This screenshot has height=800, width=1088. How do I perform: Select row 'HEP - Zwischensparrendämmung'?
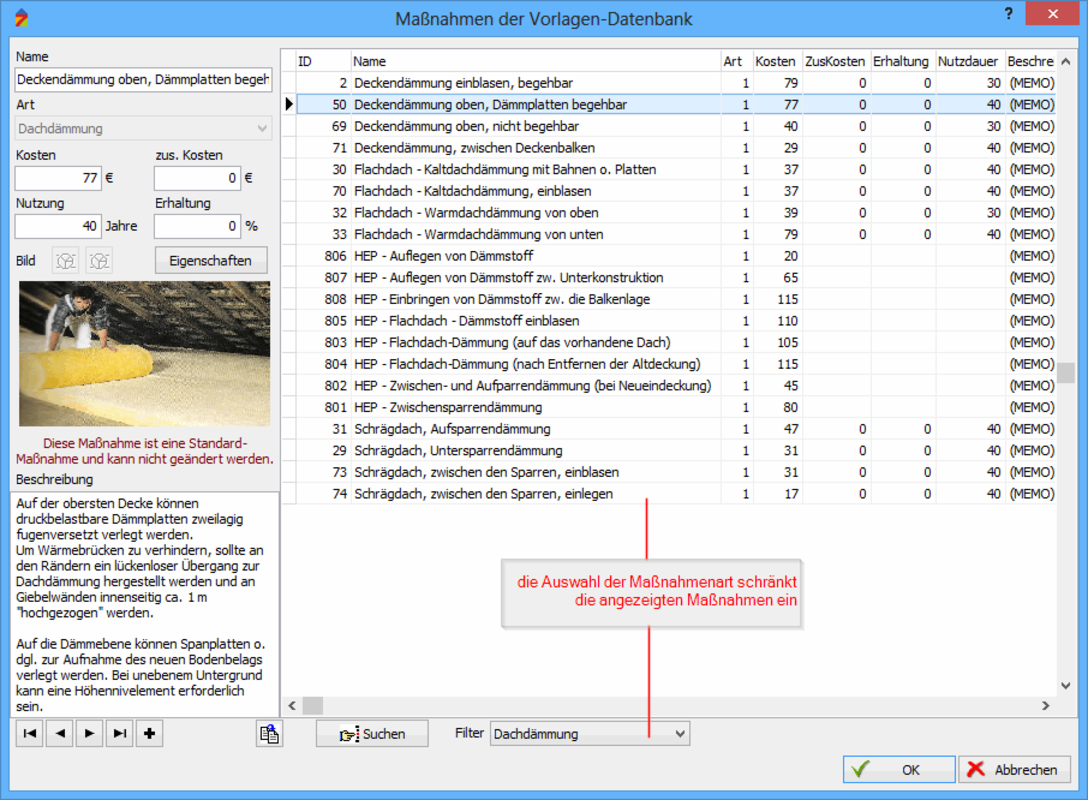click(677, 407)
